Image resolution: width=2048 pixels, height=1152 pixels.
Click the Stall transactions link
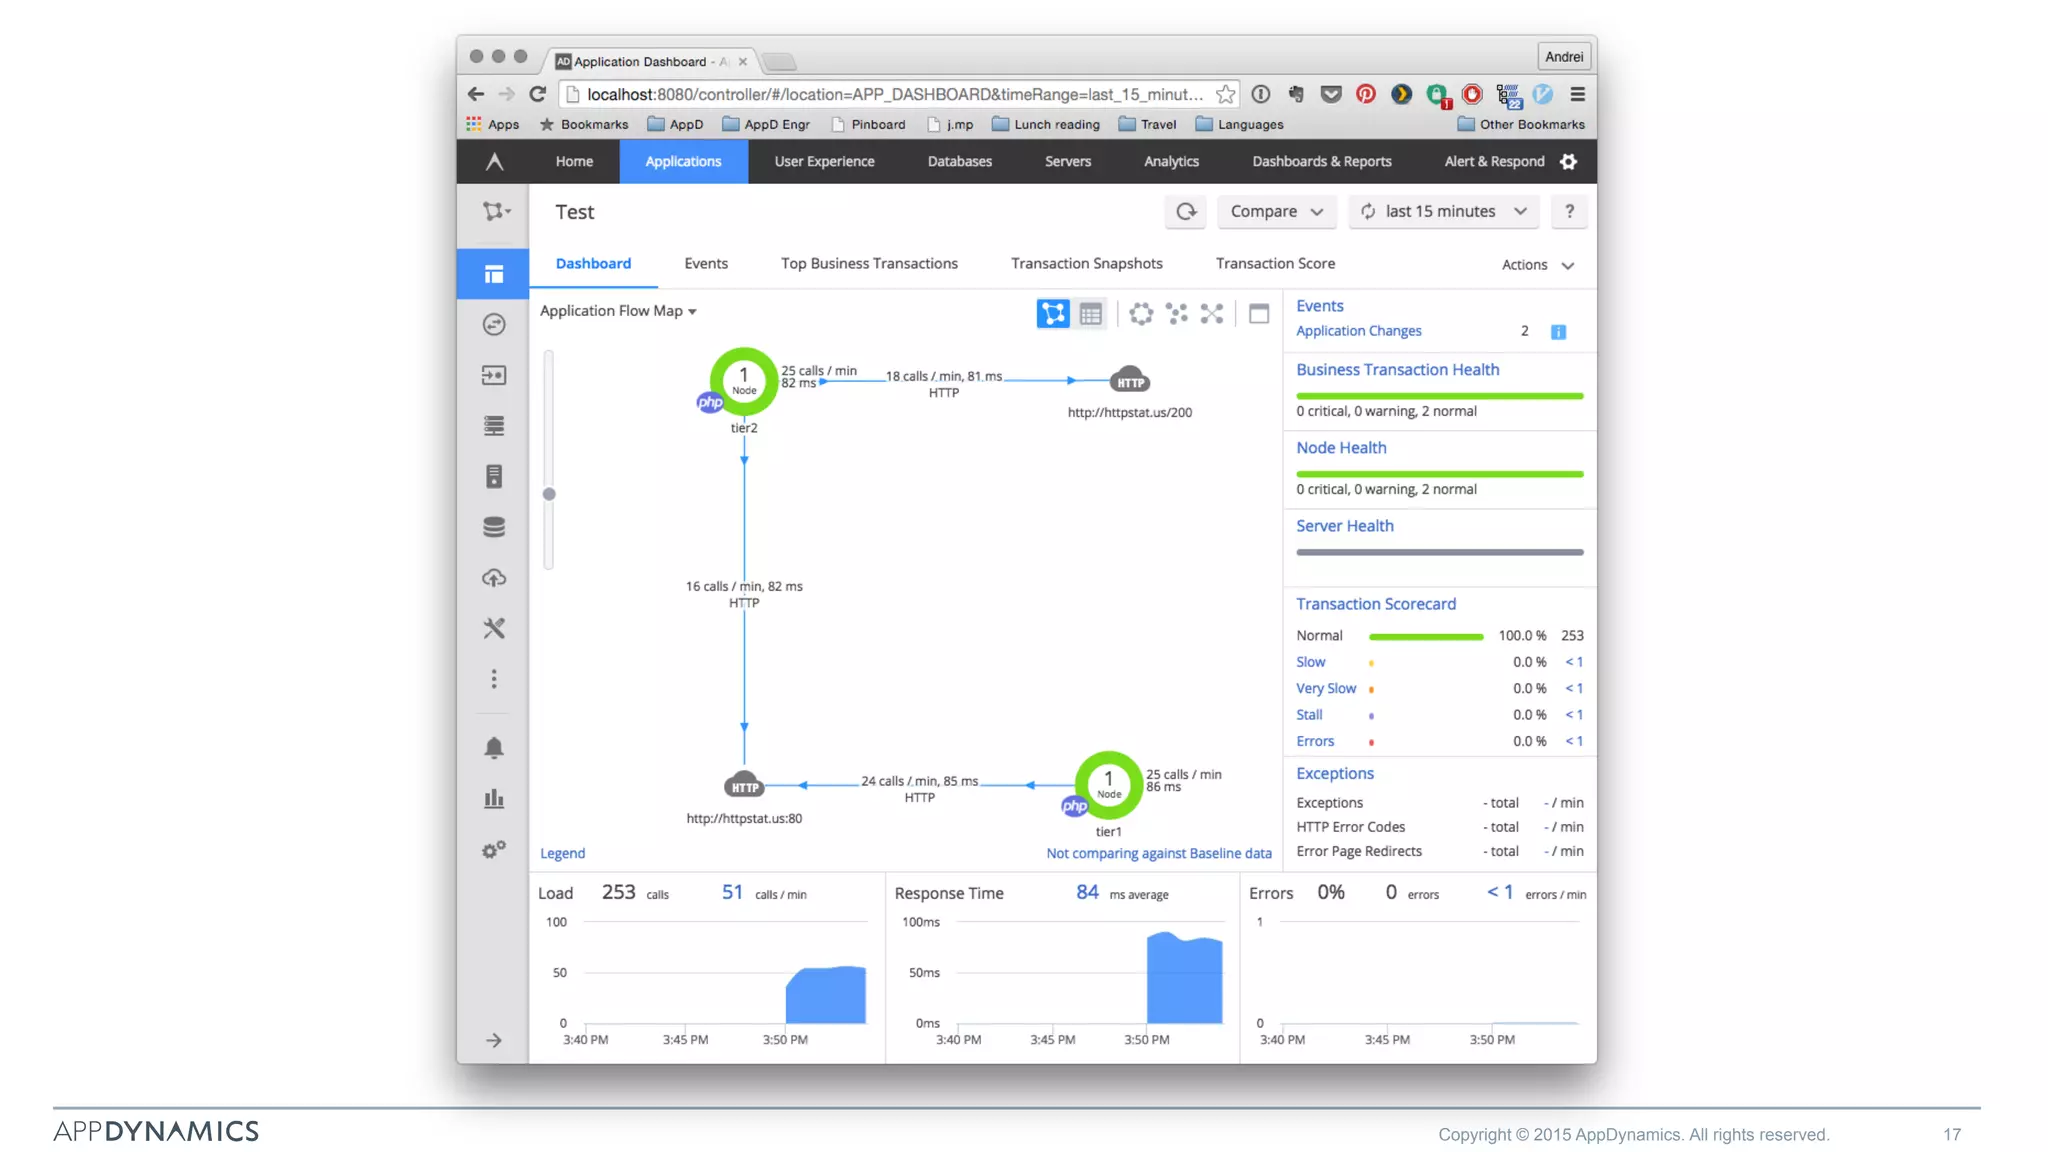(1309, 715)
